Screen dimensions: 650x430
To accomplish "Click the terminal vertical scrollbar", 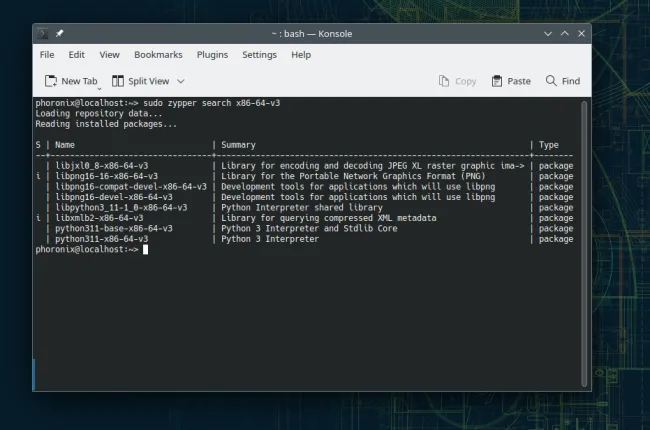I will (x=584, y=244).
